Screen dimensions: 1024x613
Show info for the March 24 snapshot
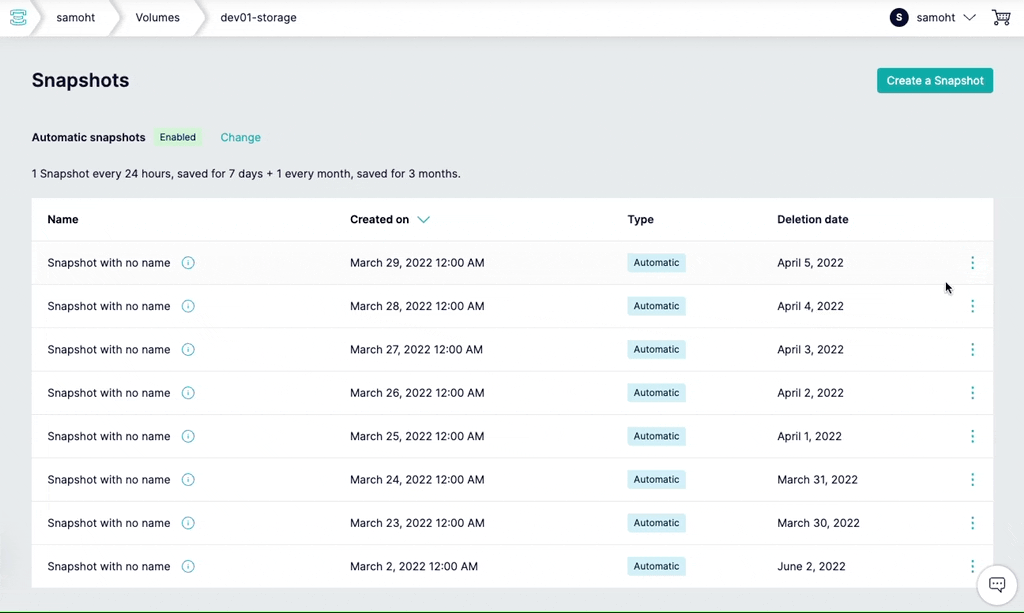[x=188, y=480]
